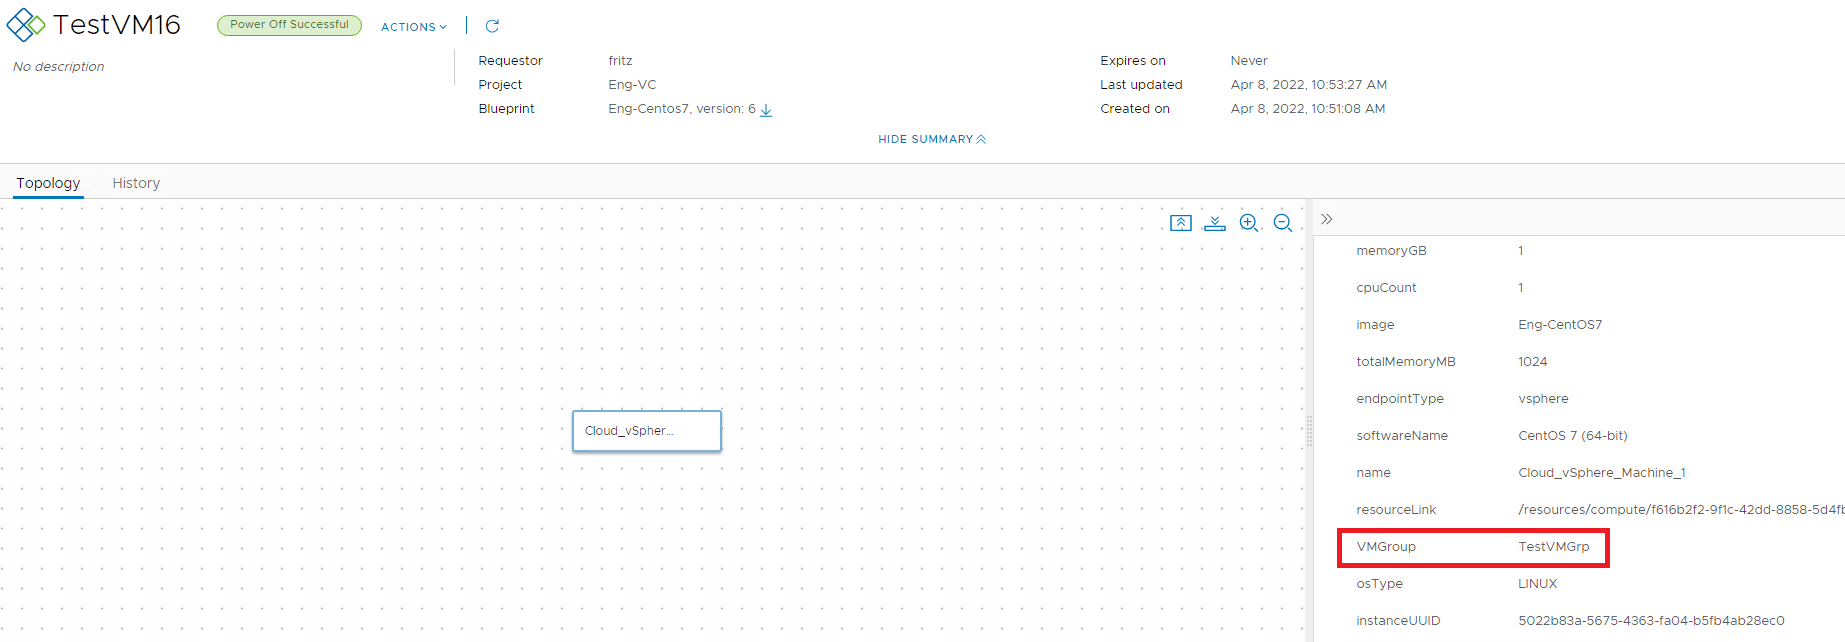The height and width of the screenshot is (642, 1845).
Task: Select the Cloud_vSphere machine node
Action: 647,431
